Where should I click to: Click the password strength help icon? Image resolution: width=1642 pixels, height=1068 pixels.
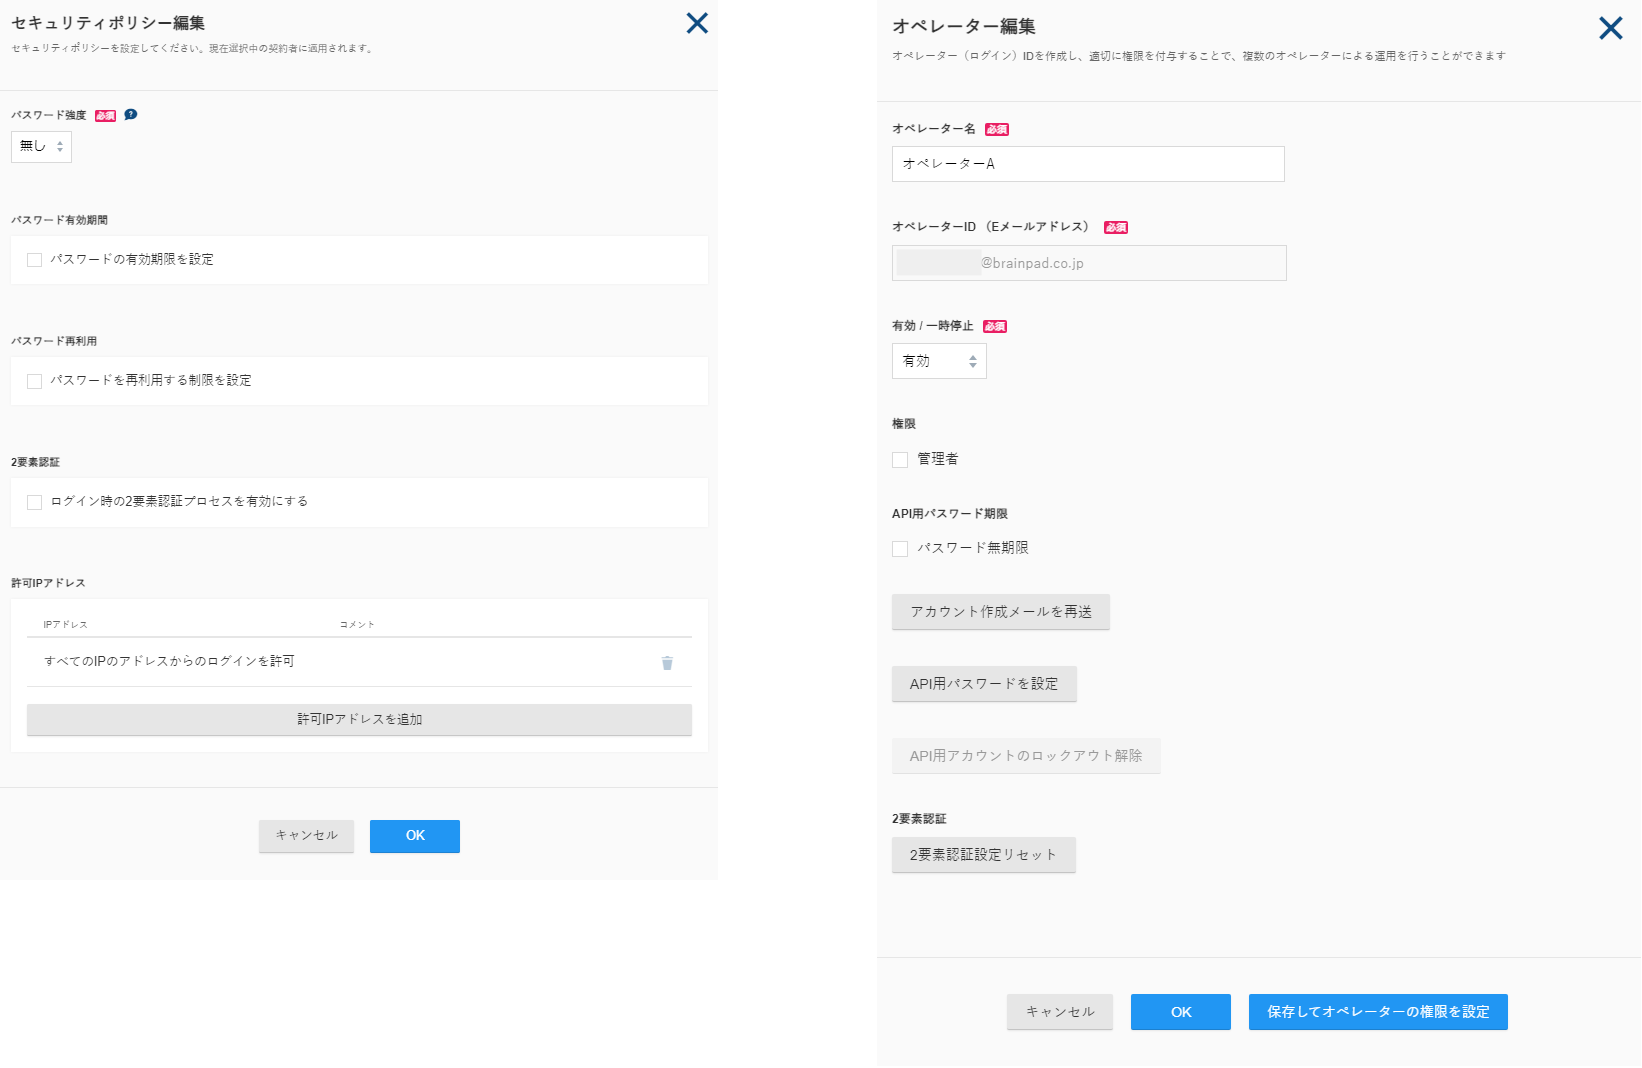[131, 115]
